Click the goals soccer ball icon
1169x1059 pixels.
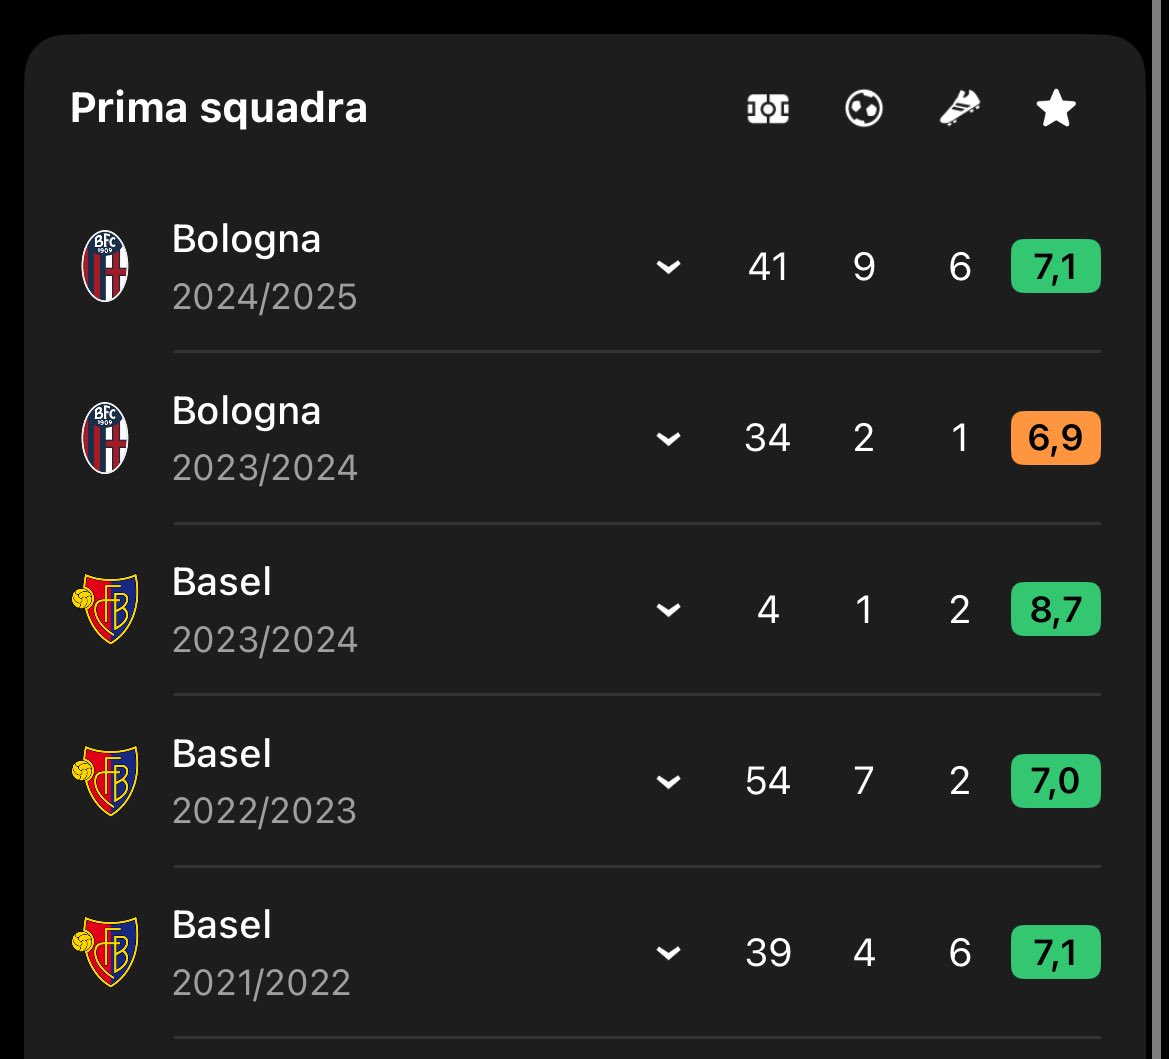(x=863, y=109)
